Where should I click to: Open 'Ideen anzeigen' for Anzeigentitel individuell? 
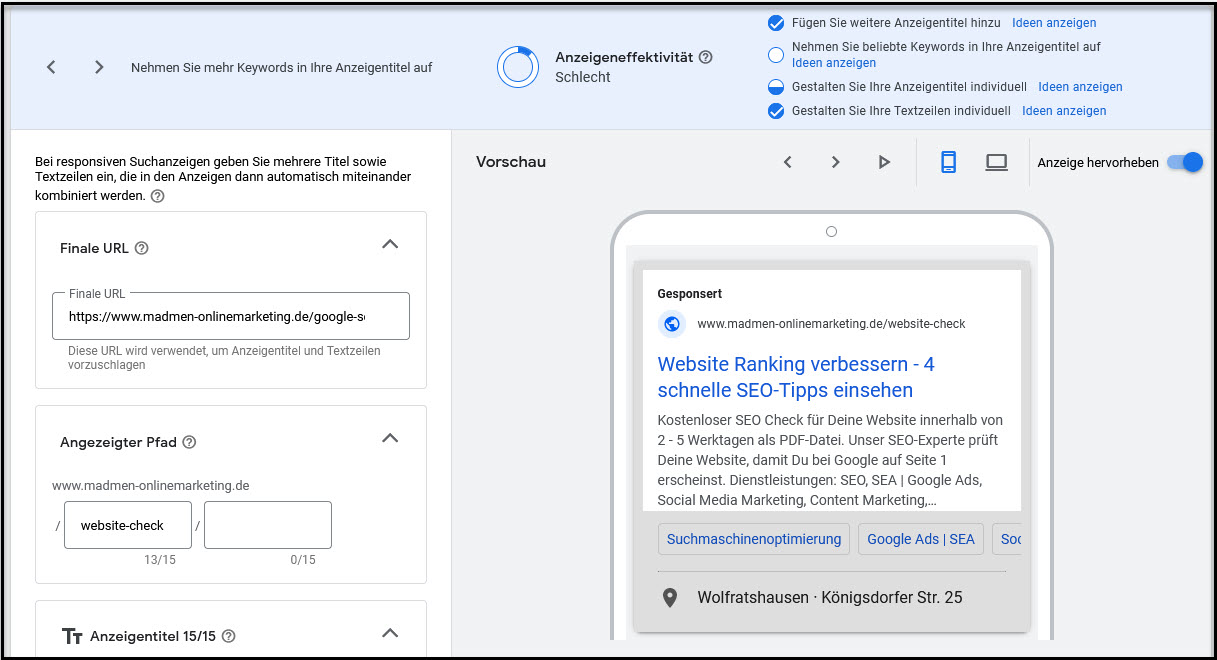[x=1080, y=87]
